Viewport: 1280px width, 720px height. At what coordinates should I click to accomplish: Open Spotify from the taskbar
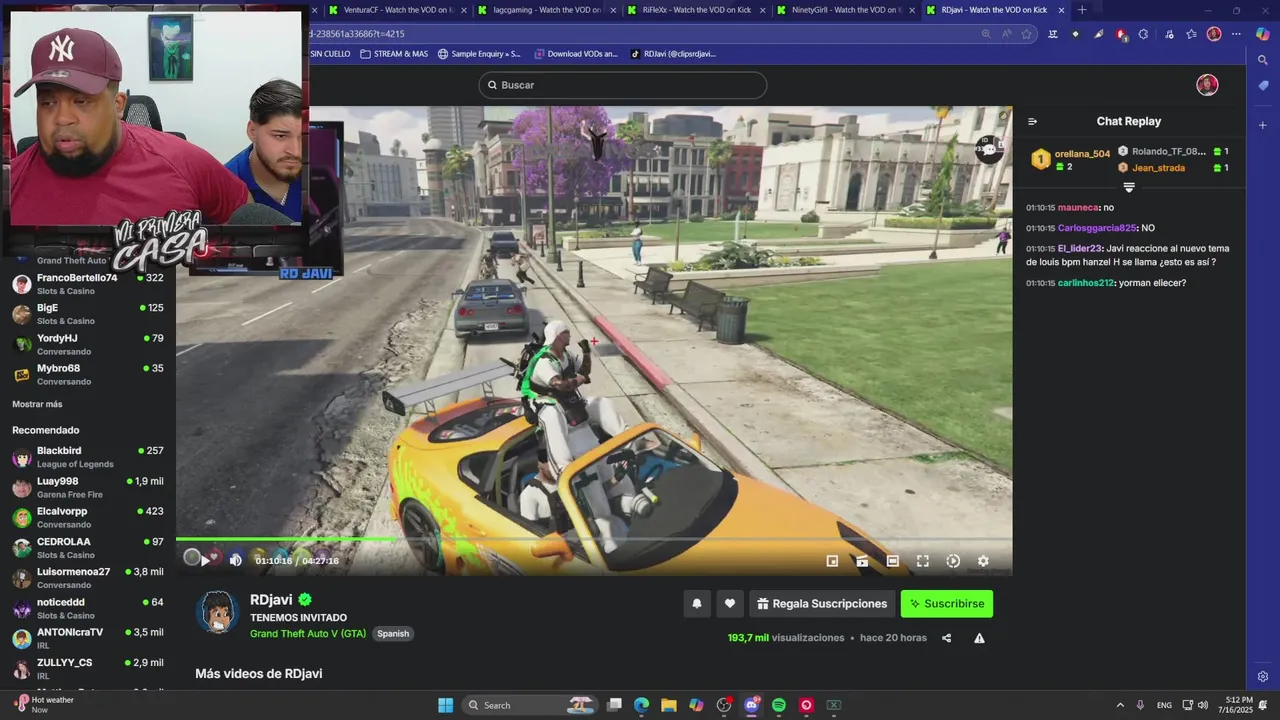[x=779, y=705]
